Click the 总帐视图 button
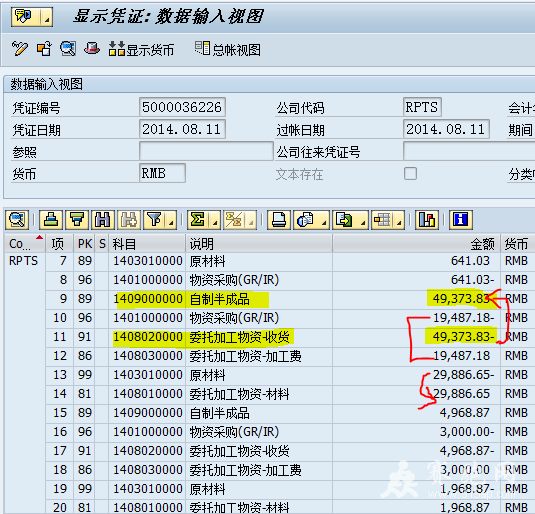This screenshot has width=535, height=514. [x=228, y=49]
